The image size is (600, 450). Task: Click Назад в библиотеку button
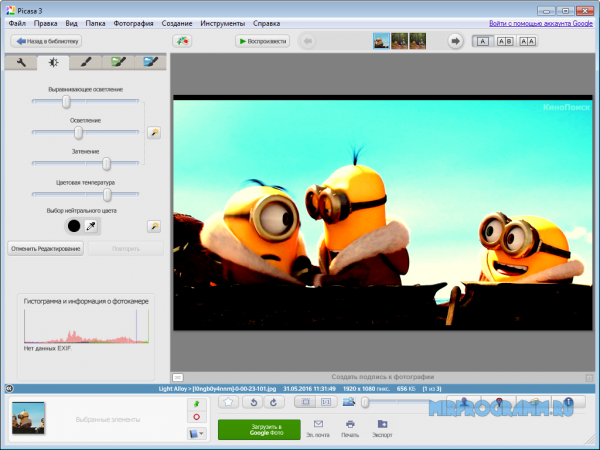pos(45,41)
